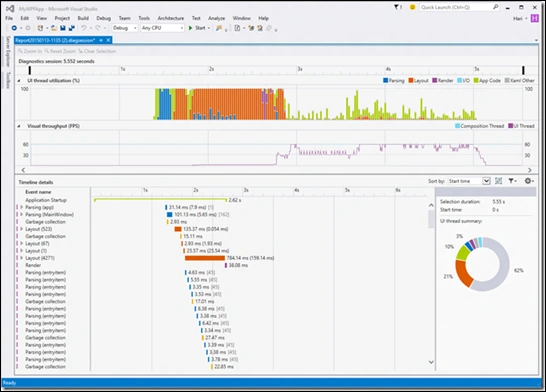Click the Zoom In button in diagnostics toolbar
This screenshot has width=546, height=392.
pos(30,51)
